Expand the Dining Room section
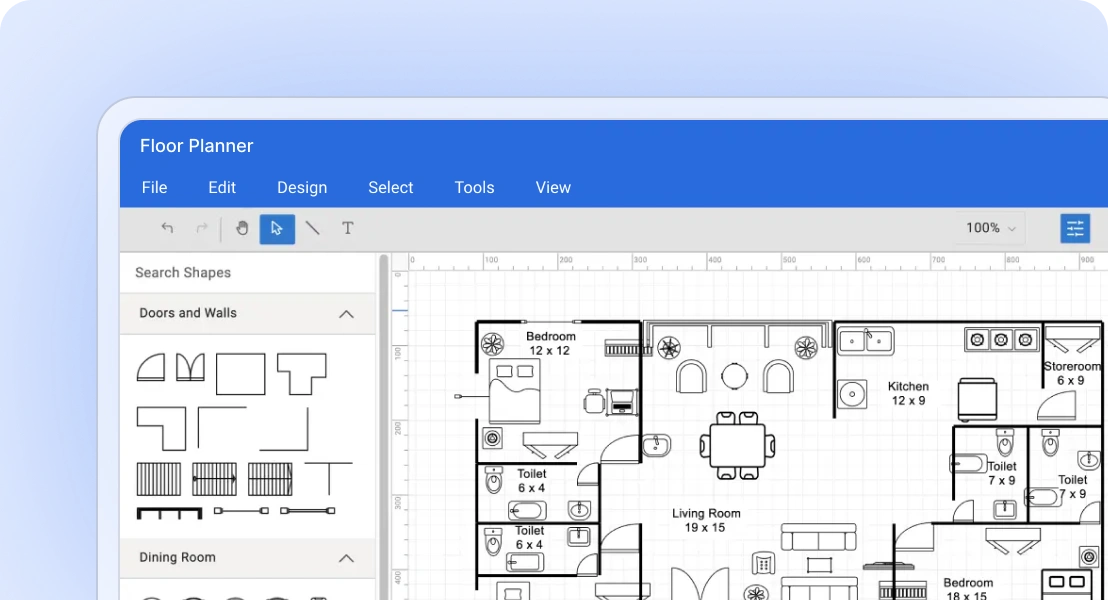This screenshot has width=1108, height=600. tap(346, 558)
